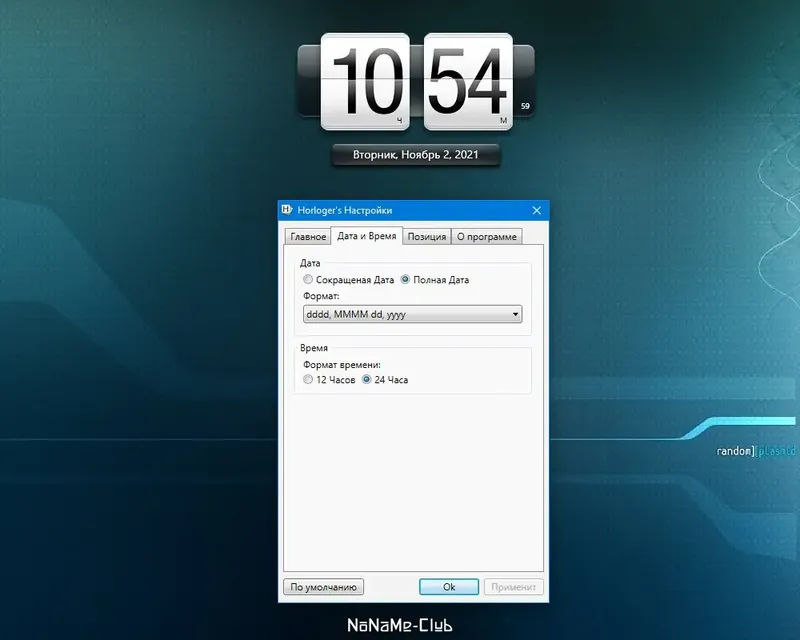Switch to the Главное tab
This screenshot has width=800, height=640.
click(x=308, y=236)
